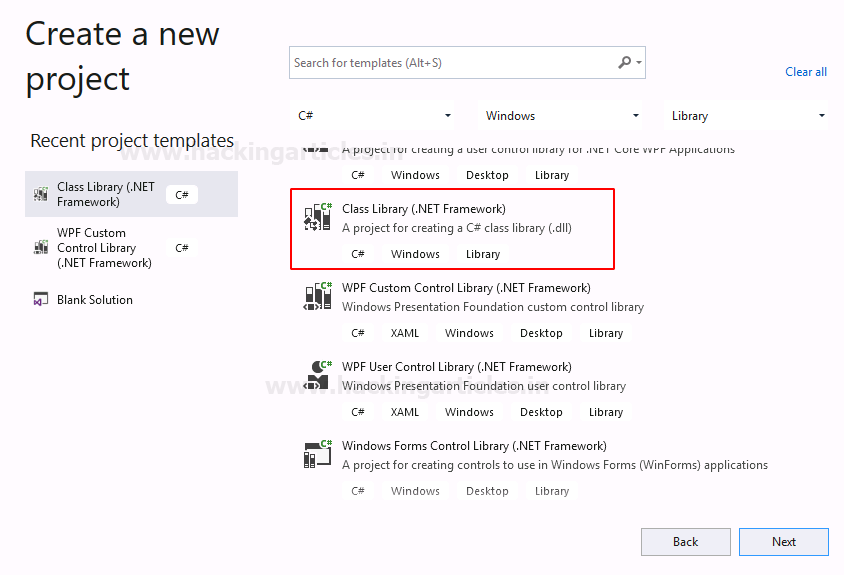Viewport: 844px width, 575px height.
Task: Select WPF Custom Control Library (.NET Framework) title
Action: (466, 288)
